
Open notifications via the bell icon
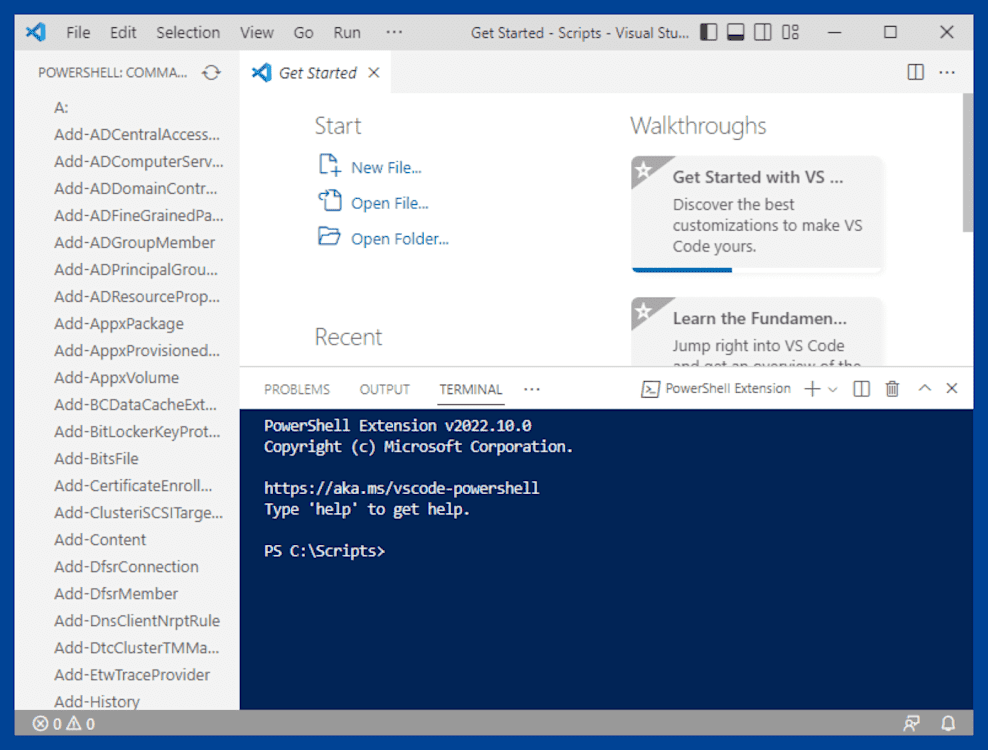point(946,723)
